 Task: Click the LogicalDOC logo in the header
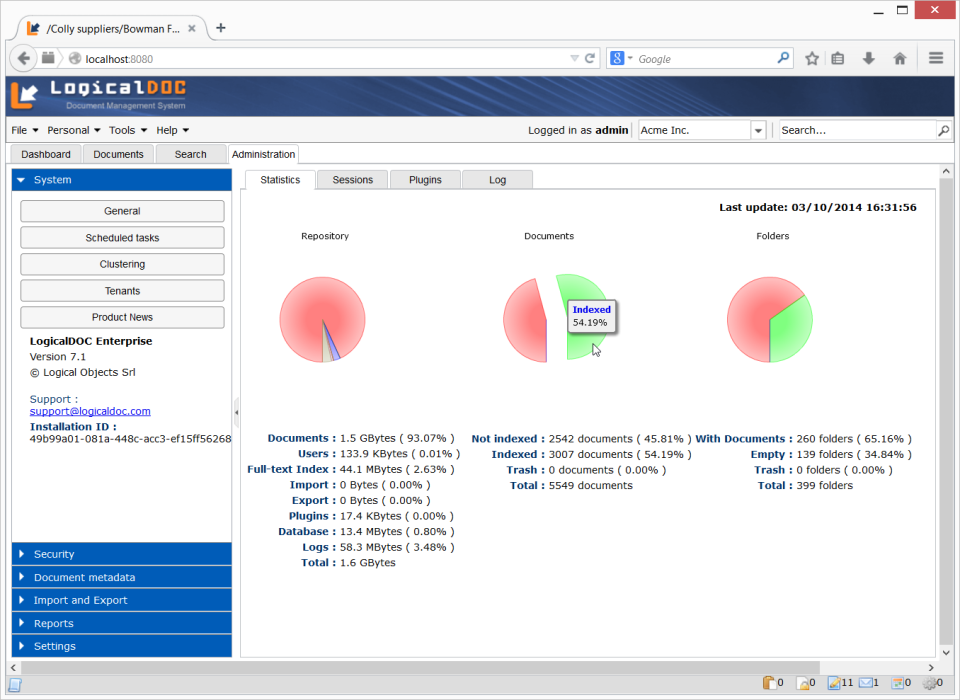pyautogui.click(x=100, y=96)
